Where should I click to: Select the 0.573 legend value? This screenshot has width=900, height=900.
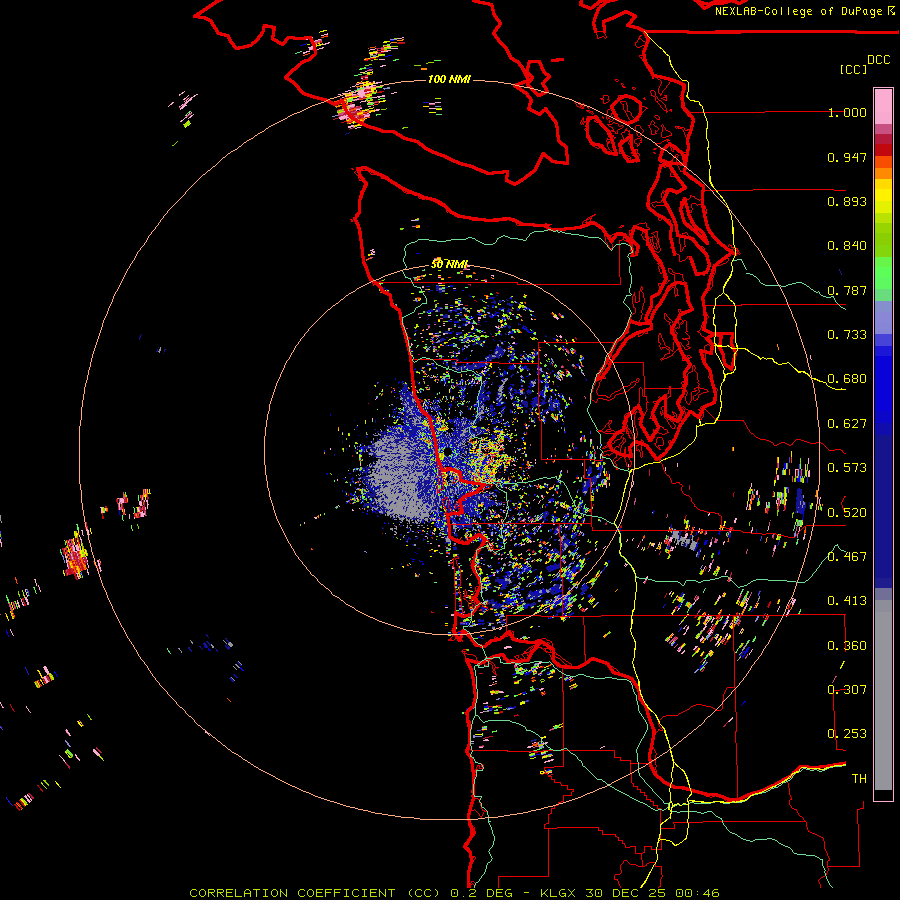pos(847,468)
